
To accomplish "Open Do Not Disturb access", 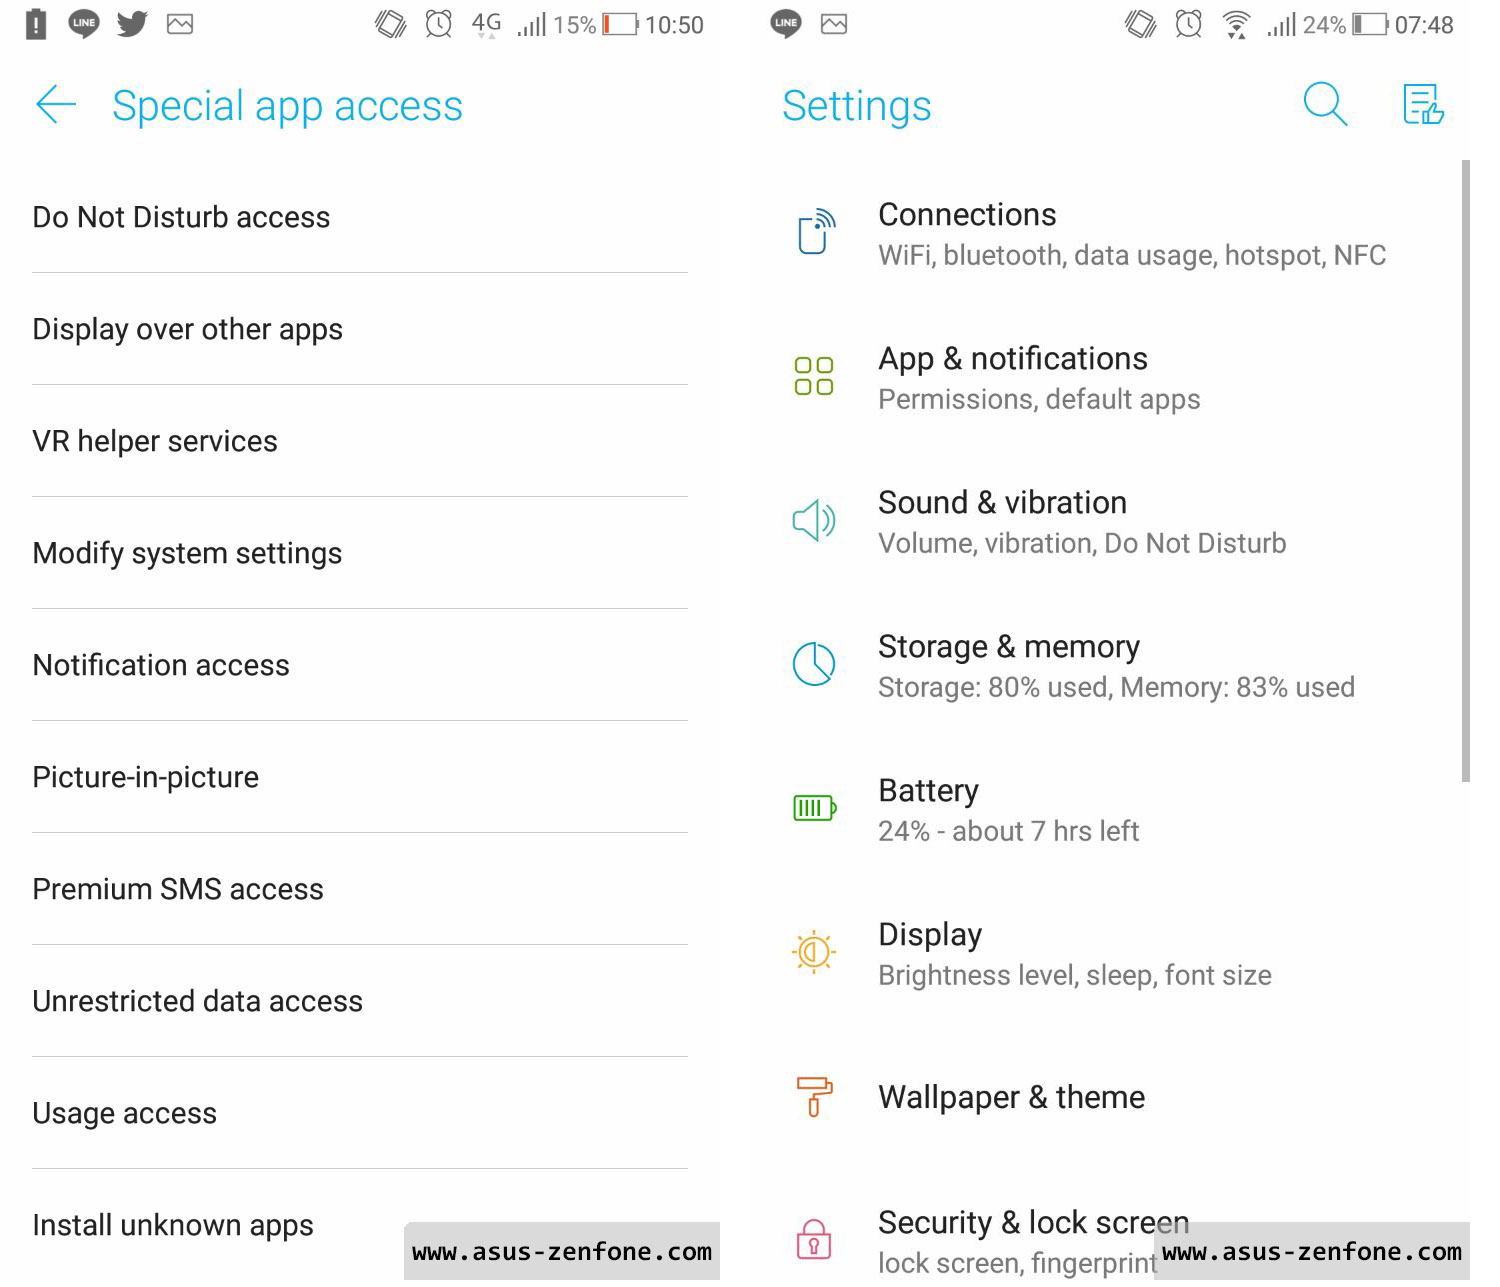I will 360,217.
